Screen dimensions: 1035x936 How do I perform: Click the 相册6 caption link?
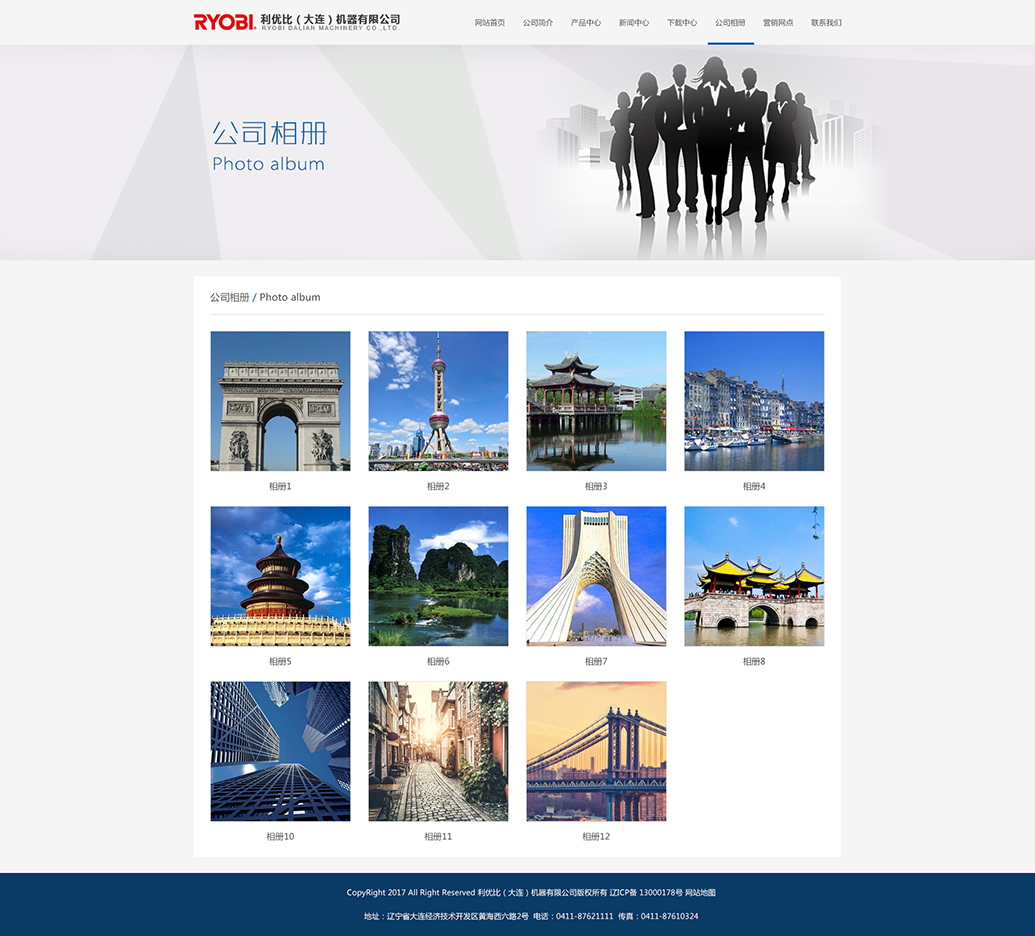438,662
